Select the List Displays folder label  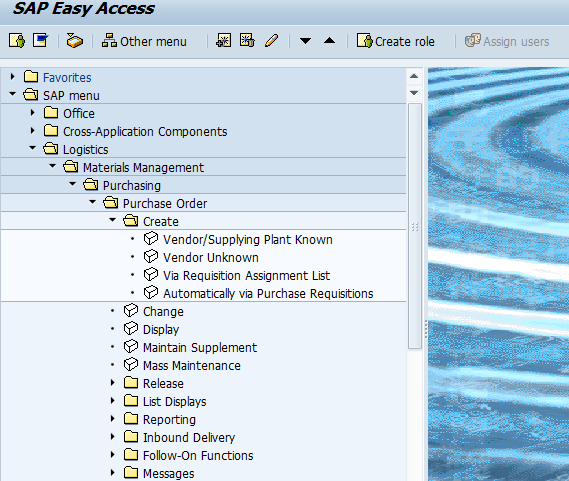[x=175, y=401]
